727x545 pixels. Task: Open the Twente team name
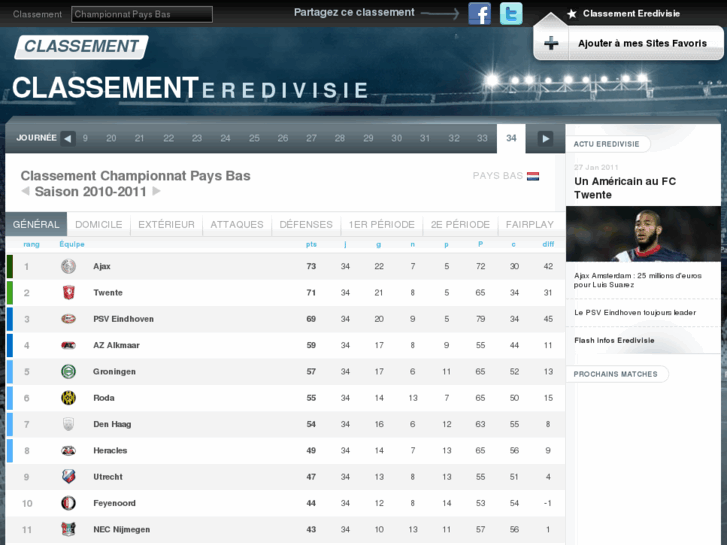(x=108, y=293)
